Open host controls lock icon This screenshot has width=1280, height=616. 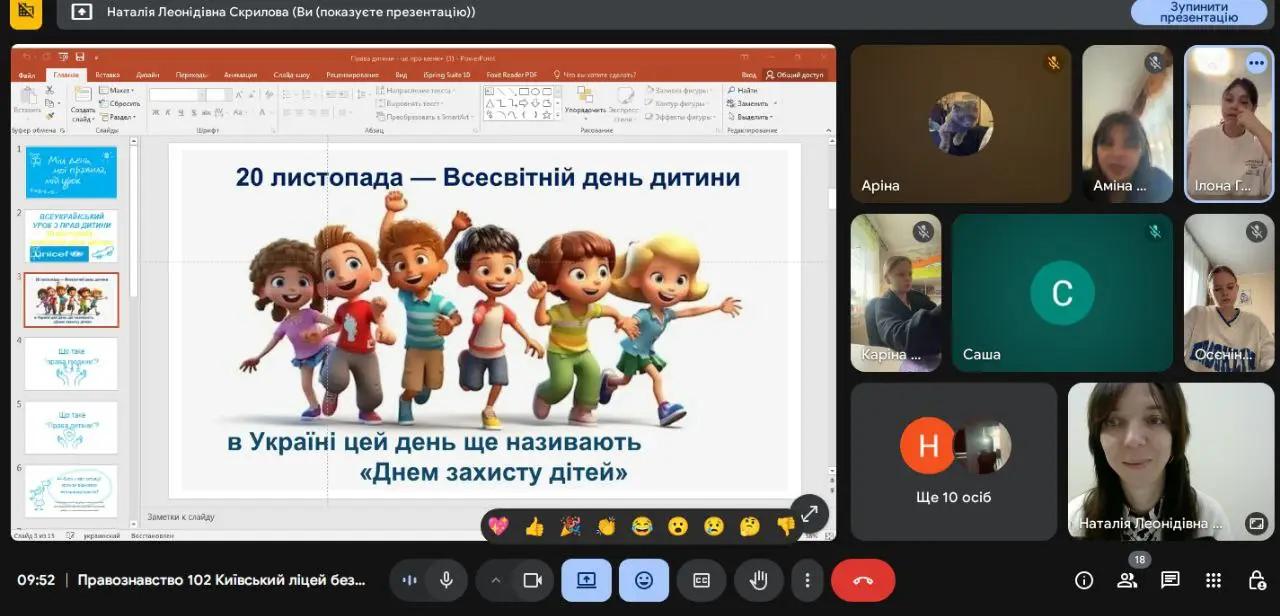pyautogui.click(x=1257, y=580)
